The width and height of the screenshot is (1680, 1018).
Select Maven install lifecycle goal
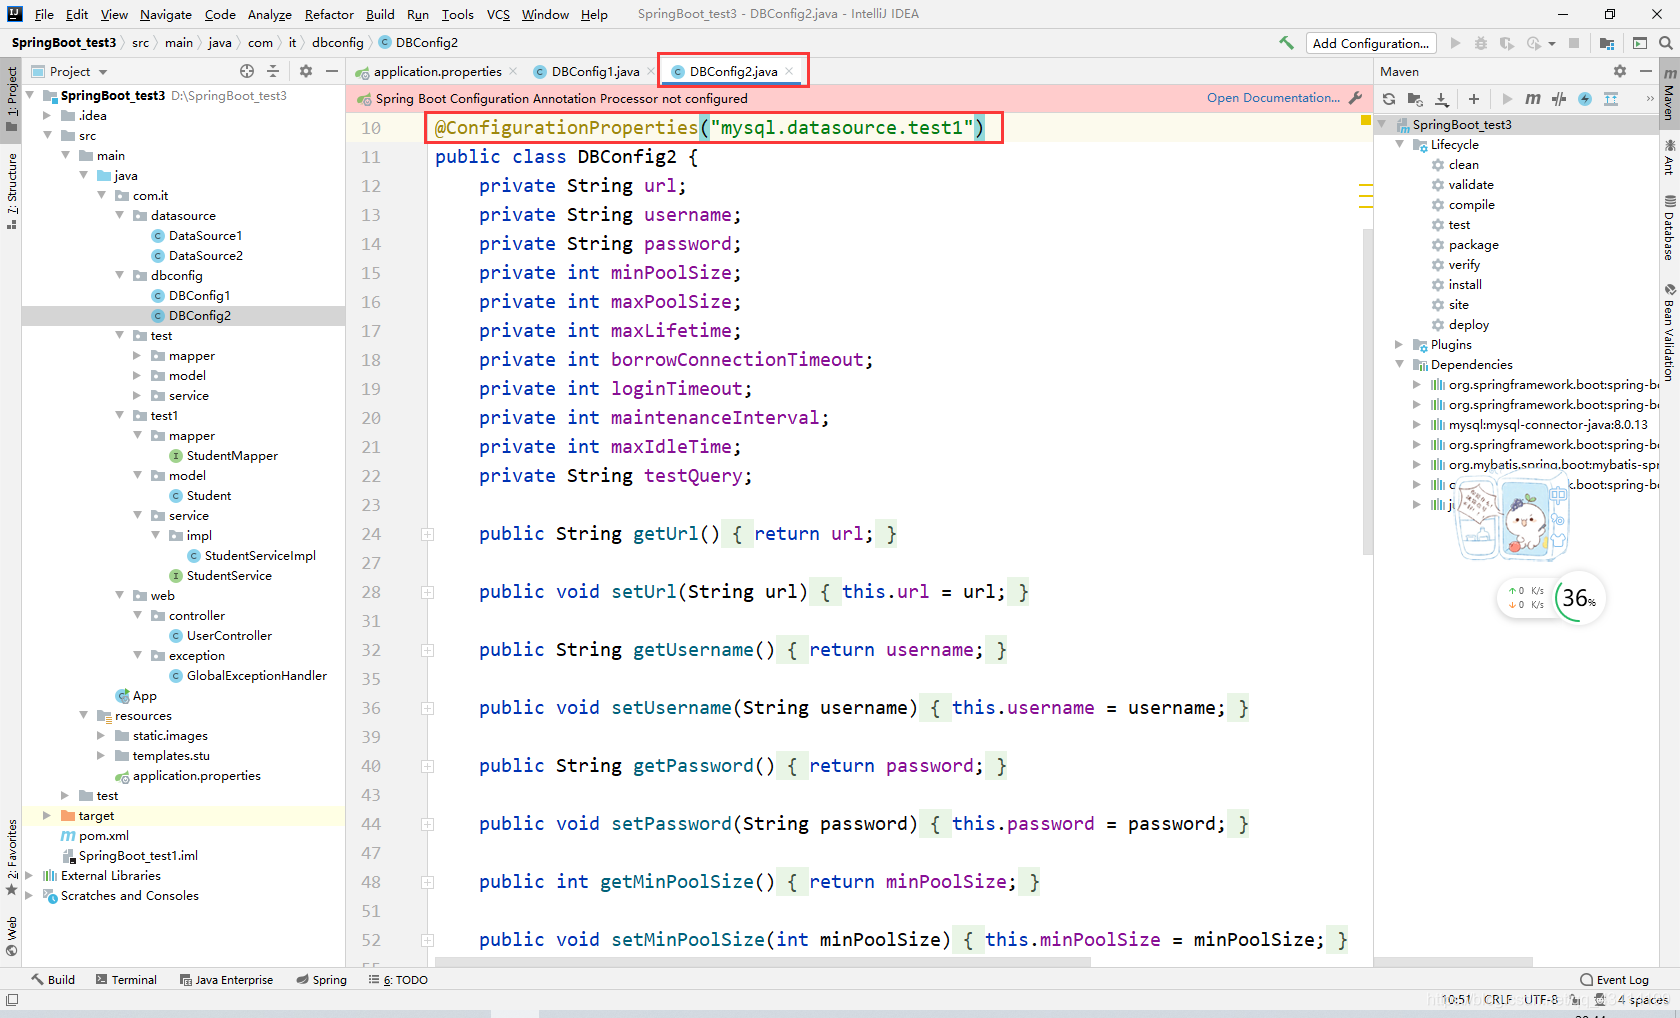click(x=1464, y=285)
